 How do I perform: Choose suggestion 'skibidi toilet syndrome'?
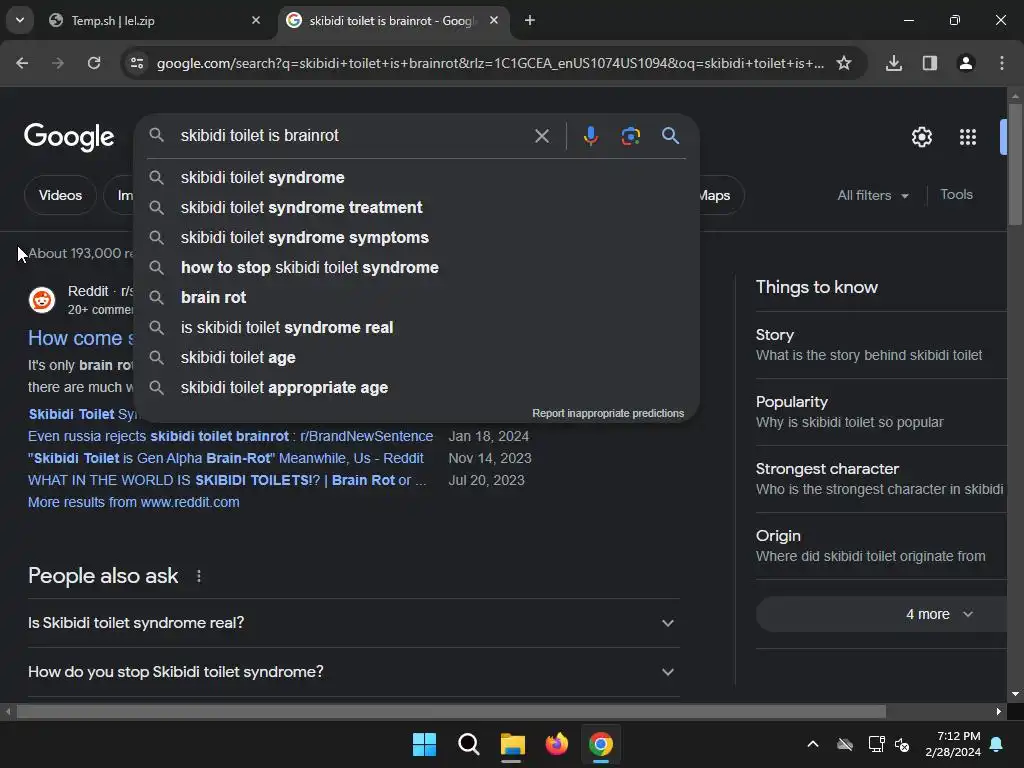(417, 178)
